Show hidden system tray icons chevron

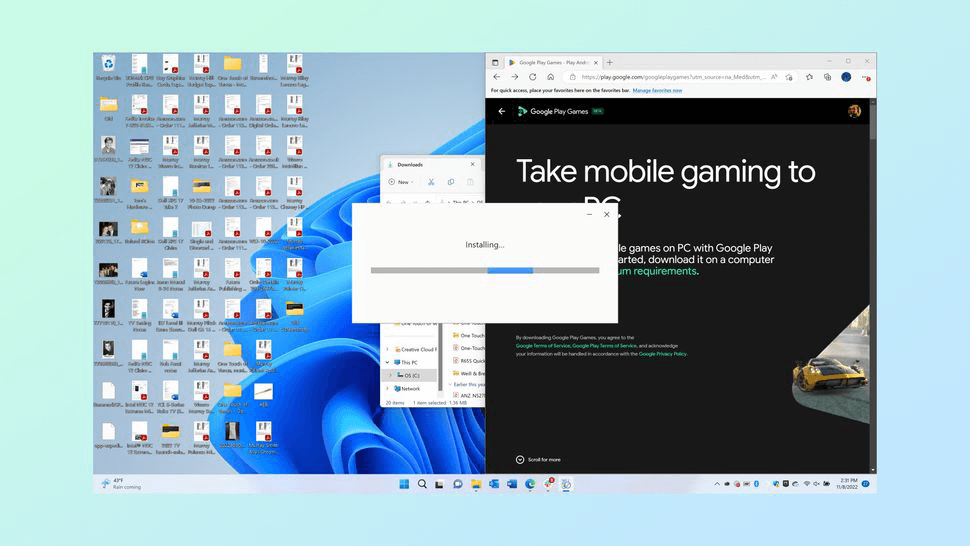click(717, 484)
